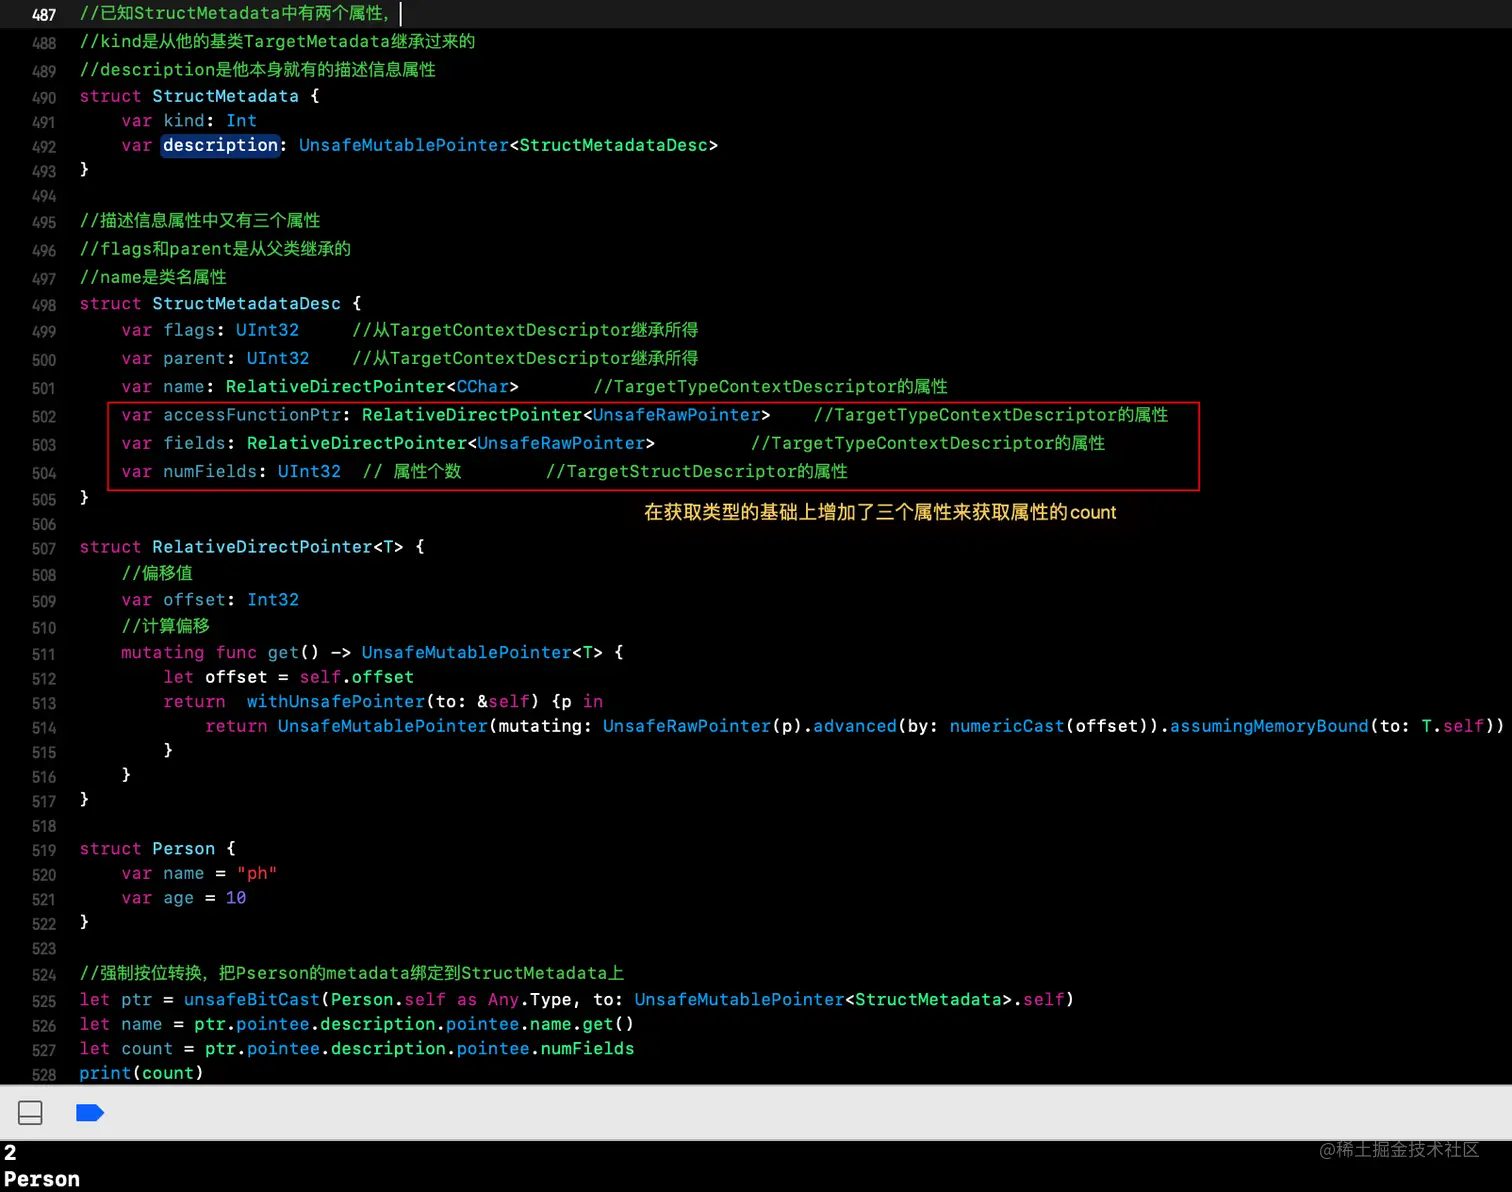
Task: Click the "advanced" method call on line 514
Action: pos(855,726)
